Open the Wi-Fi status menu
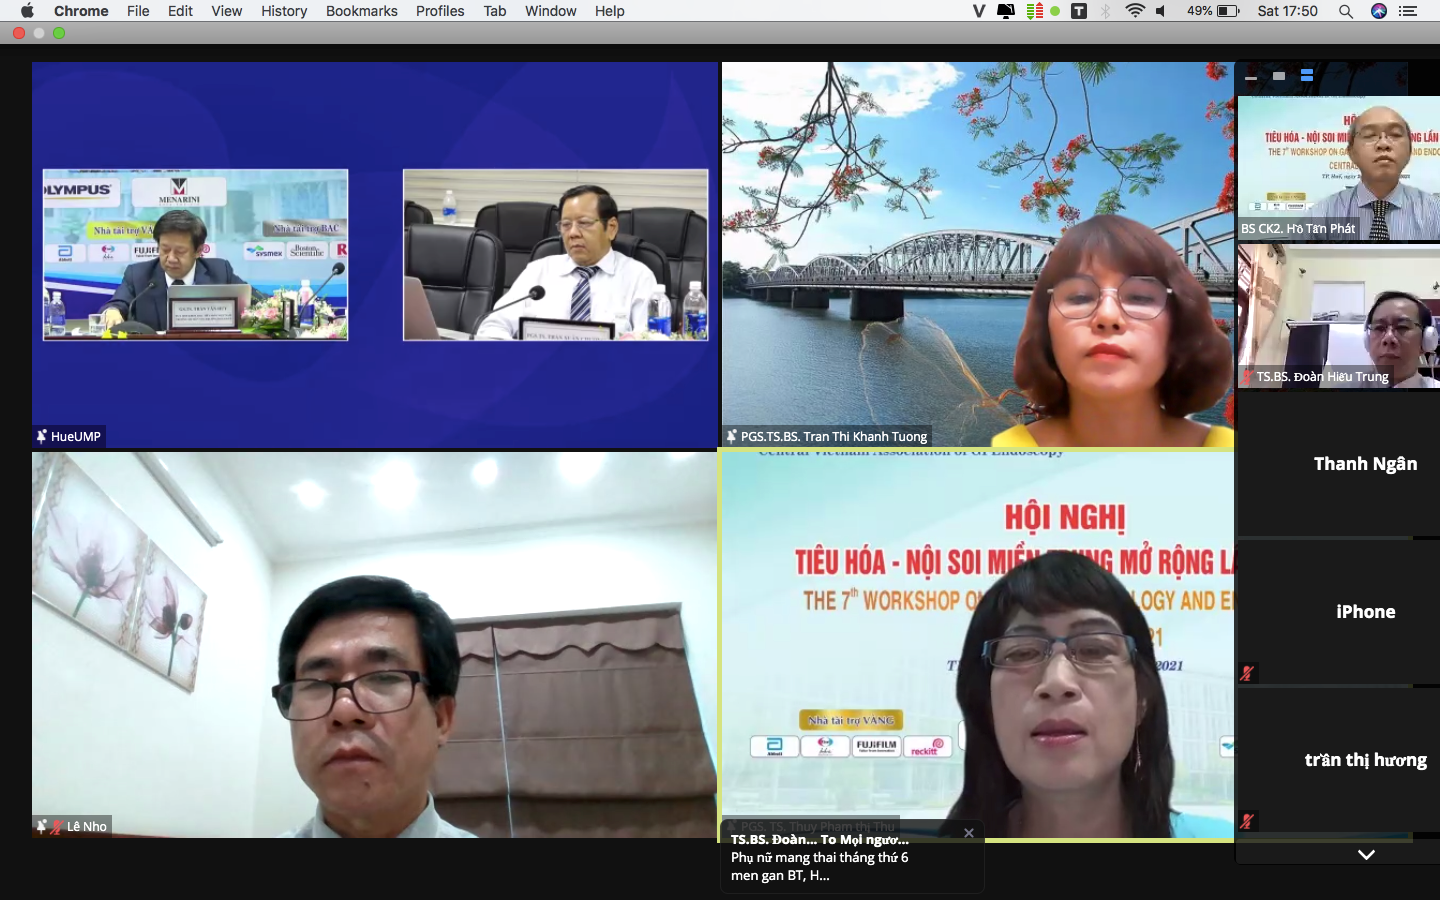The image size is (1440, 900). click(x=1135, y=11)
